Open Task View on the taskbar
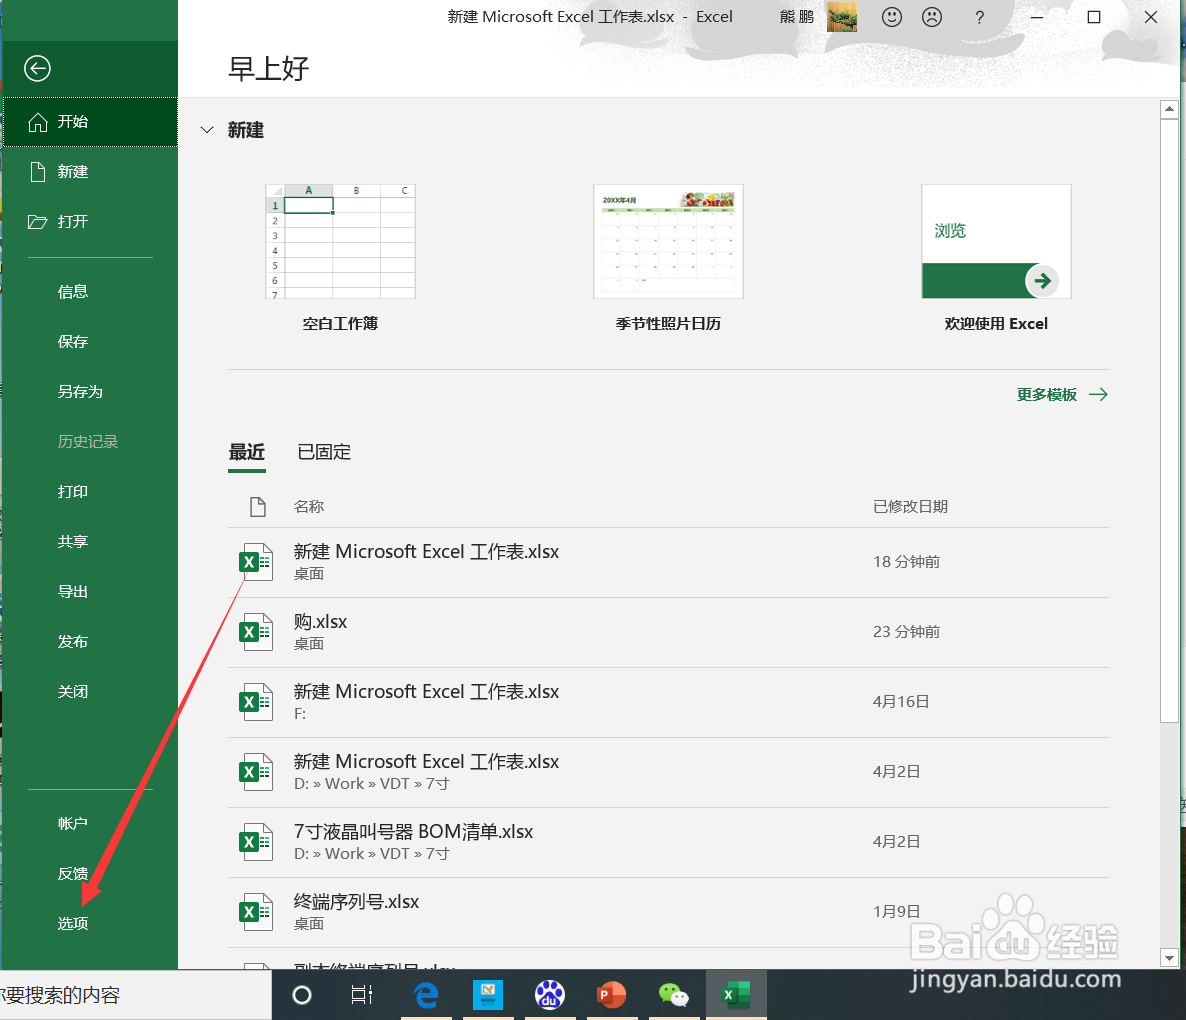 tap(362, 995)
